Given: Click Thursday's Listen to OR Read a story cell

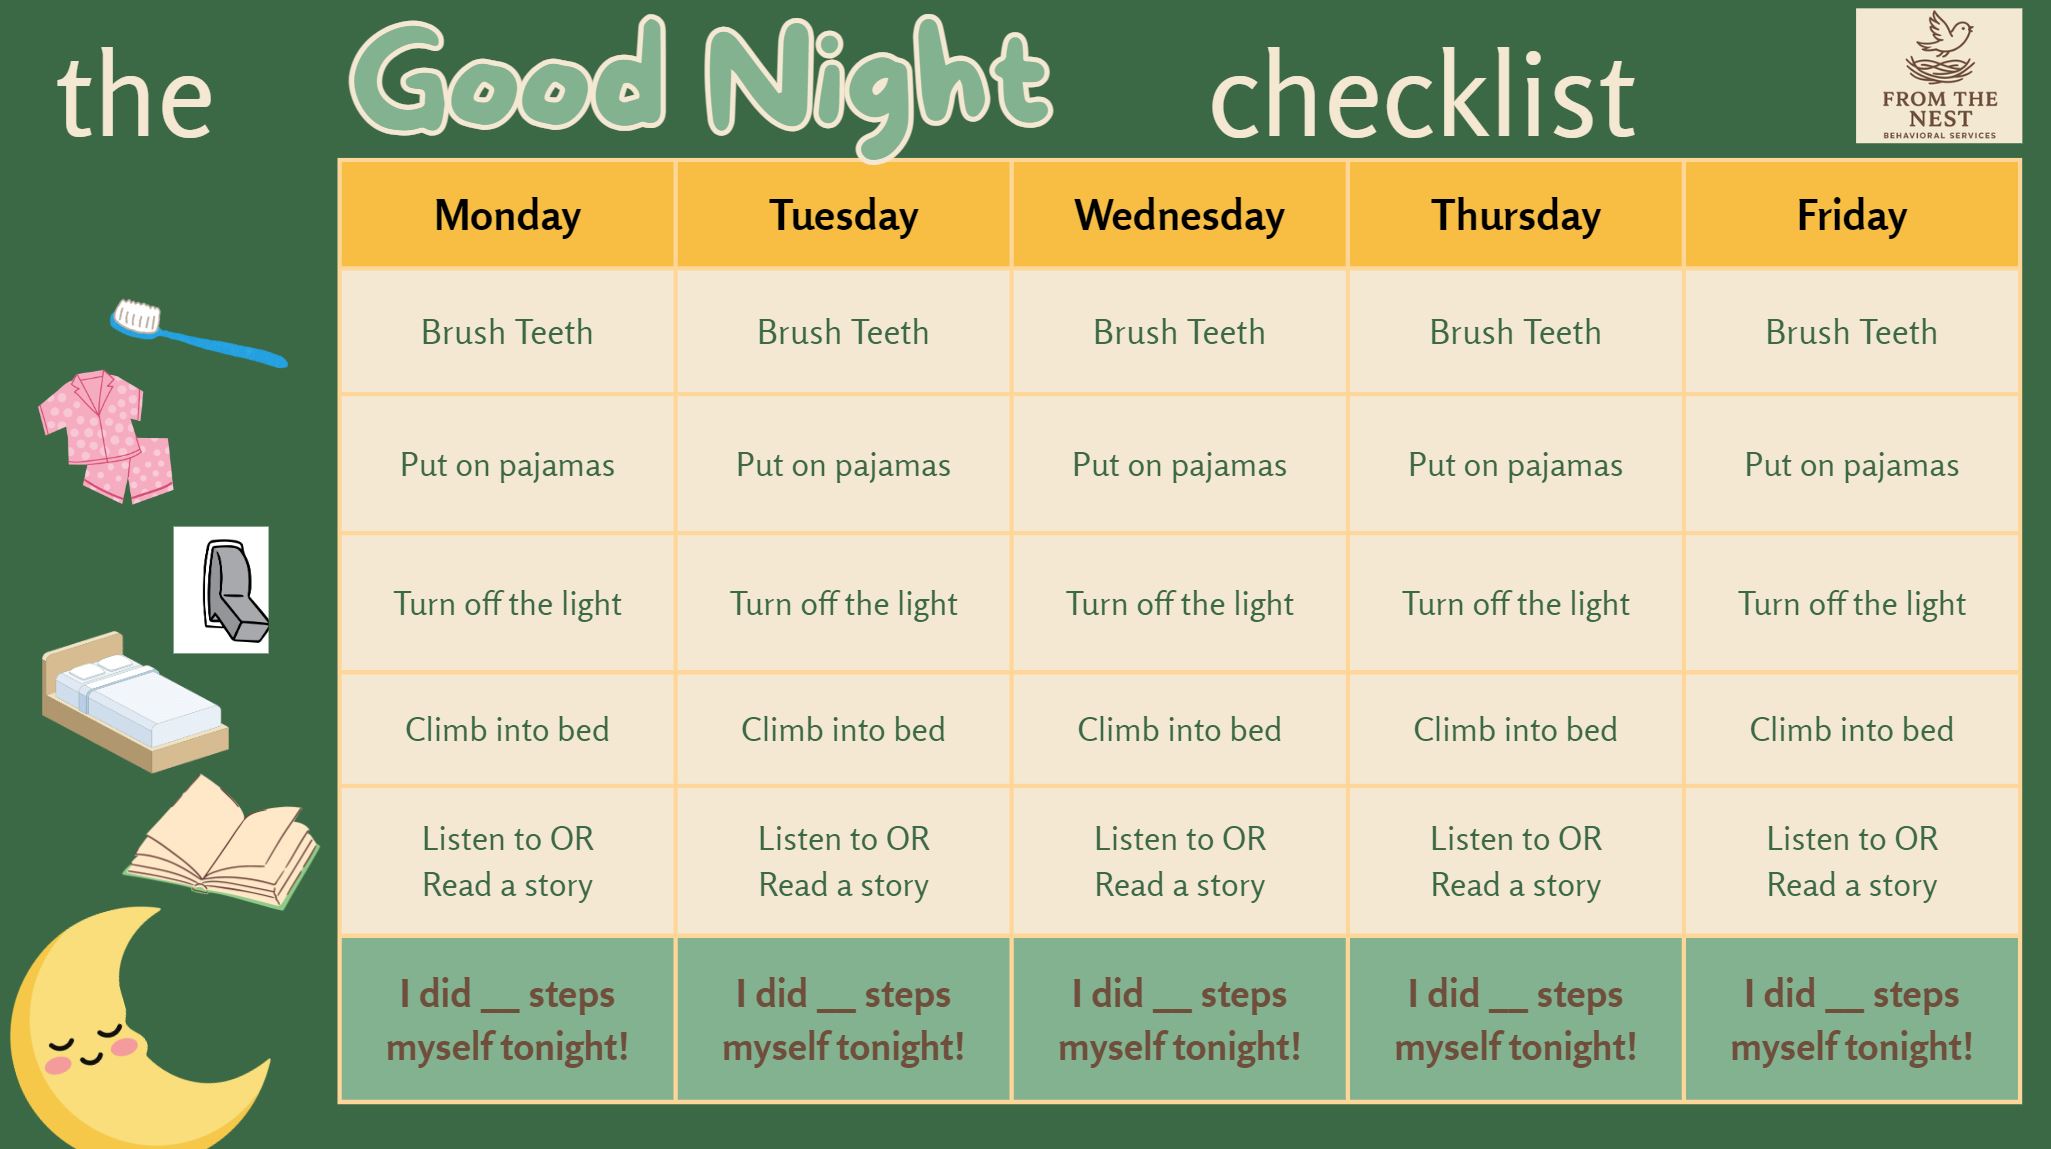Looking at the screenshot, I should [1515, 861].
